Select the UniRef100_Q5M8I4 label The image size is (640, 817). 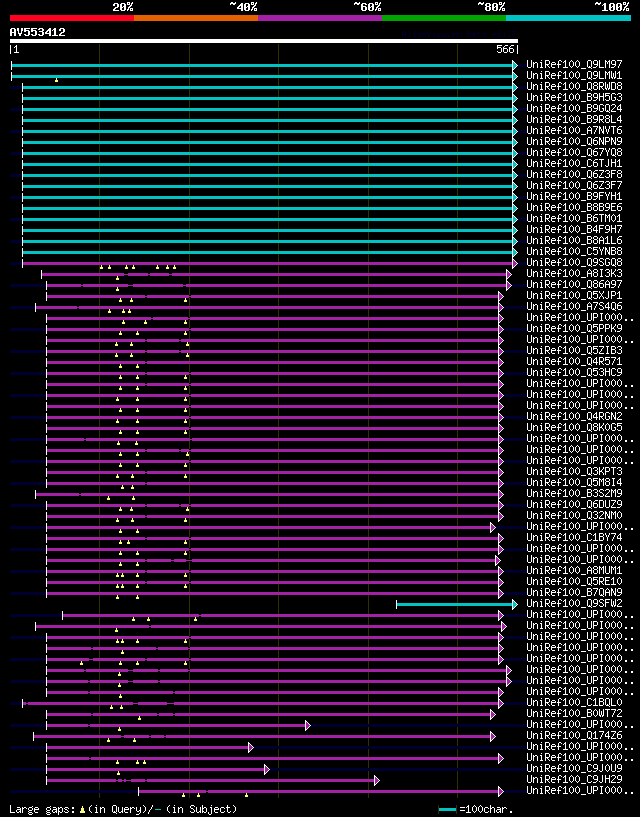tap(574, 482)
